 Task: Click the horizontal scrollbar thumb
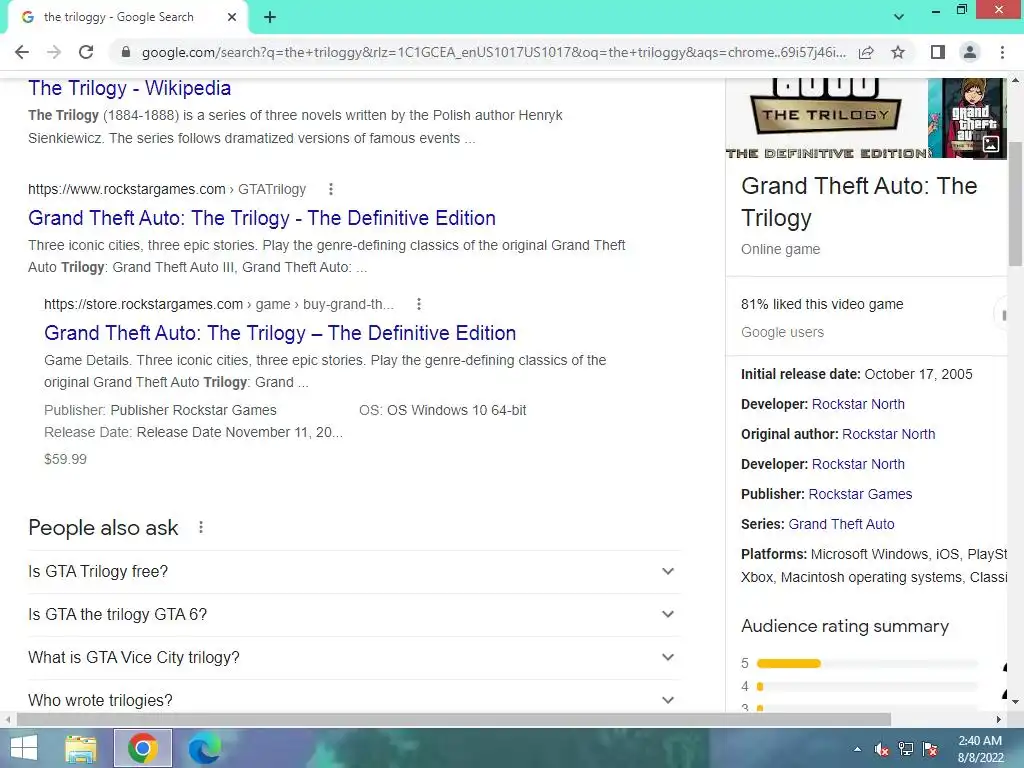454,720
